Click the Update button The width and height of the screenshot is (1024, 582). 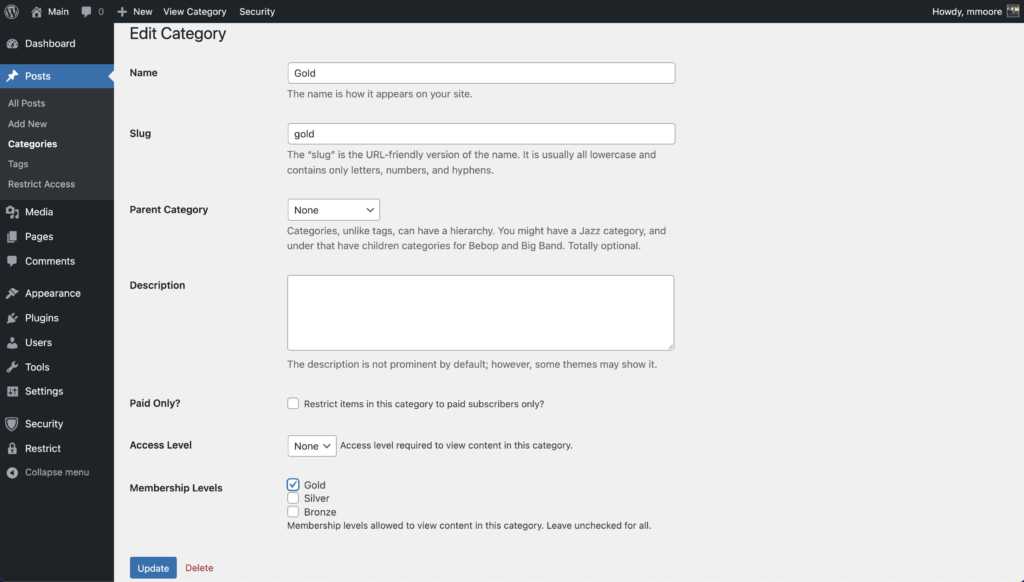click(153, 568)
